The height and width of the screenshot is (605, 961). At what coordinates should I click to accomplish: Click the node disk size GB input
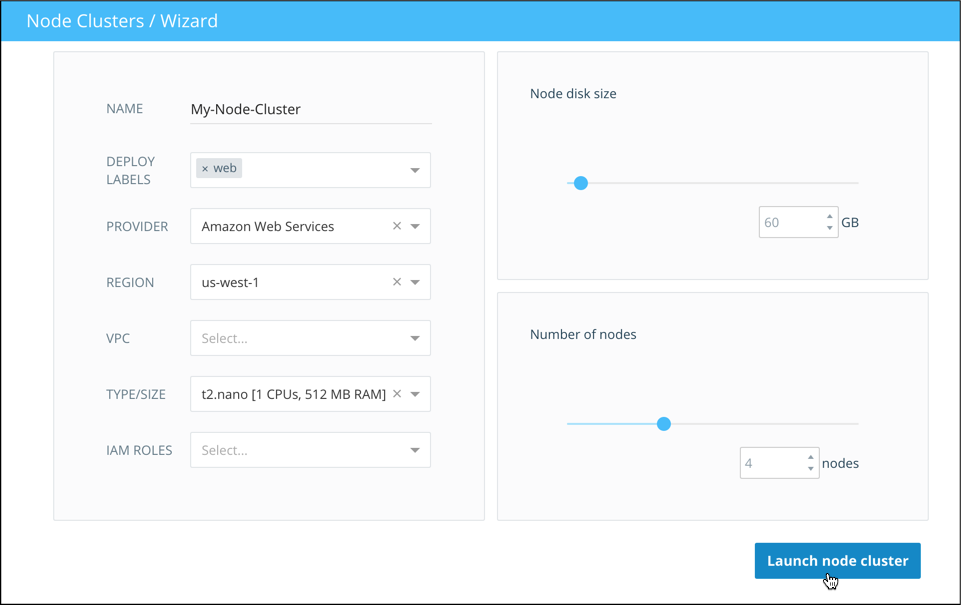click(x=790, y=222)
